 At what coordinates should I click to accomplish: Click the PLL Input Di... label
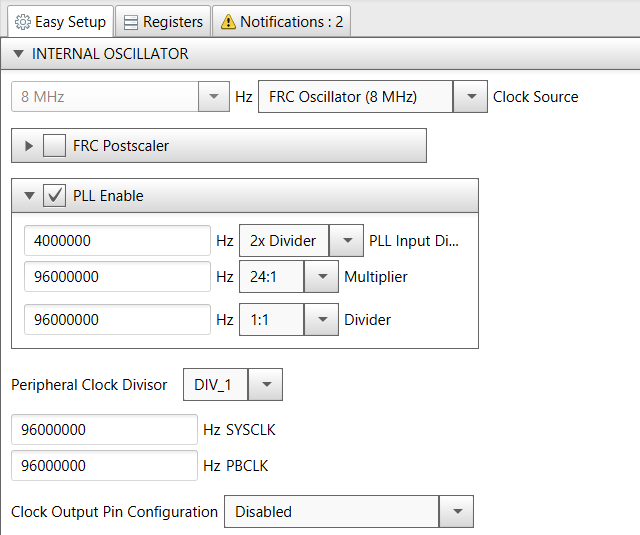click(414, 241)
